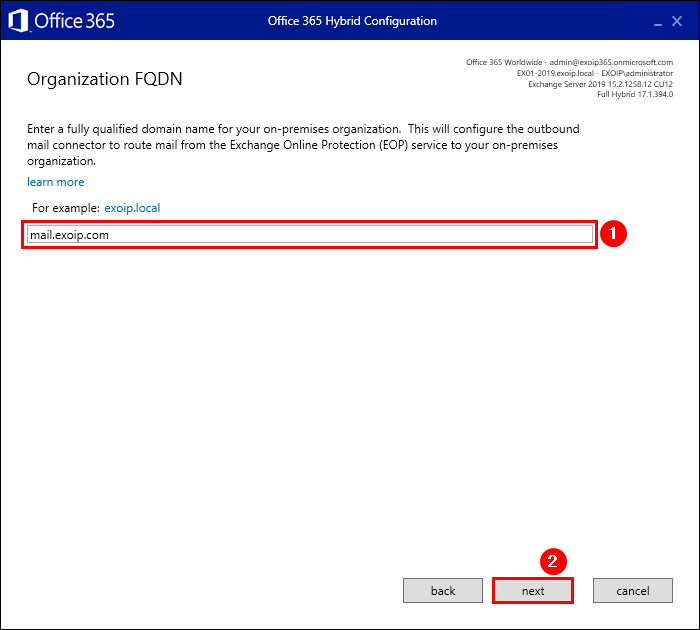Close the Hybrid Configuration wizard with X

click(677, 21)
